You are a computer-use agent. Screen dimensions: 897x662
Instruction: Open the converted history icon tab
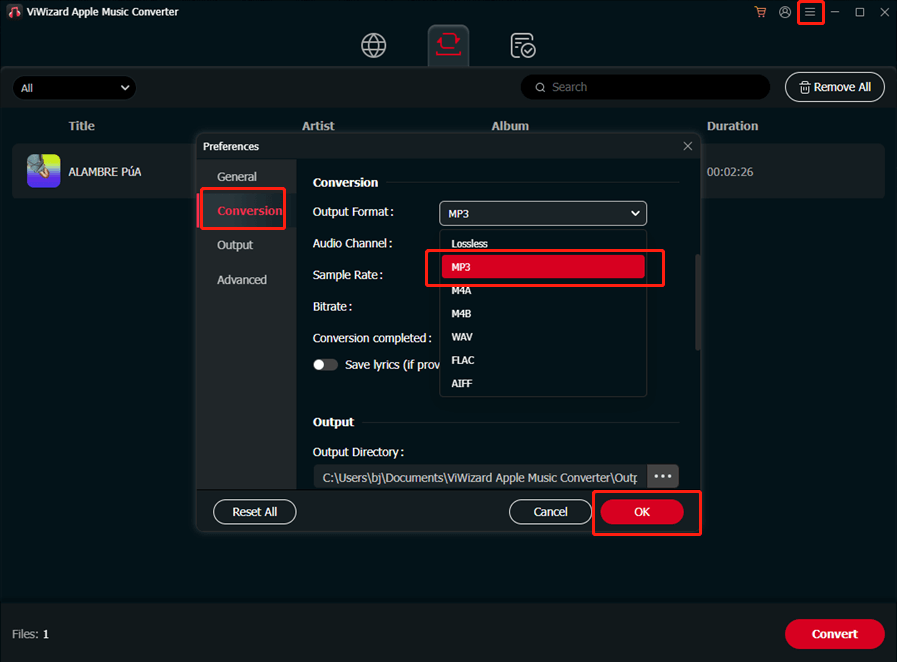(522, 46)
